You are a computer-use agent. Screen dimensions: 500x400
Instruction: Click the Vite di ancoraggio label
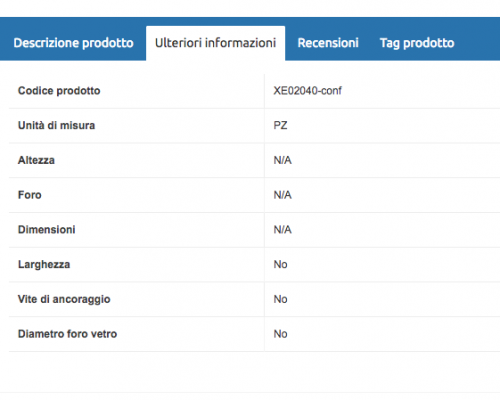[64, 299]
